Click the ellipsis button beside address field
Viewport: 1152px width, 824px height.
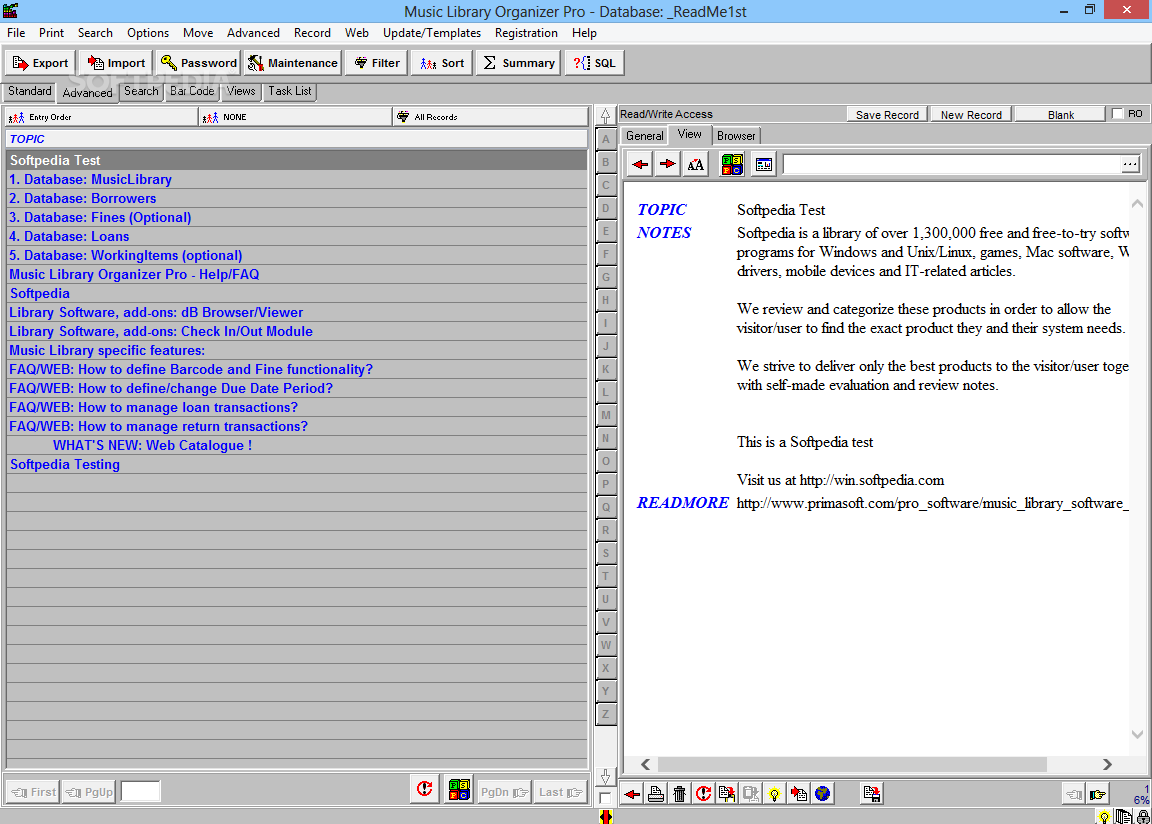click(x=1130, y=165)
